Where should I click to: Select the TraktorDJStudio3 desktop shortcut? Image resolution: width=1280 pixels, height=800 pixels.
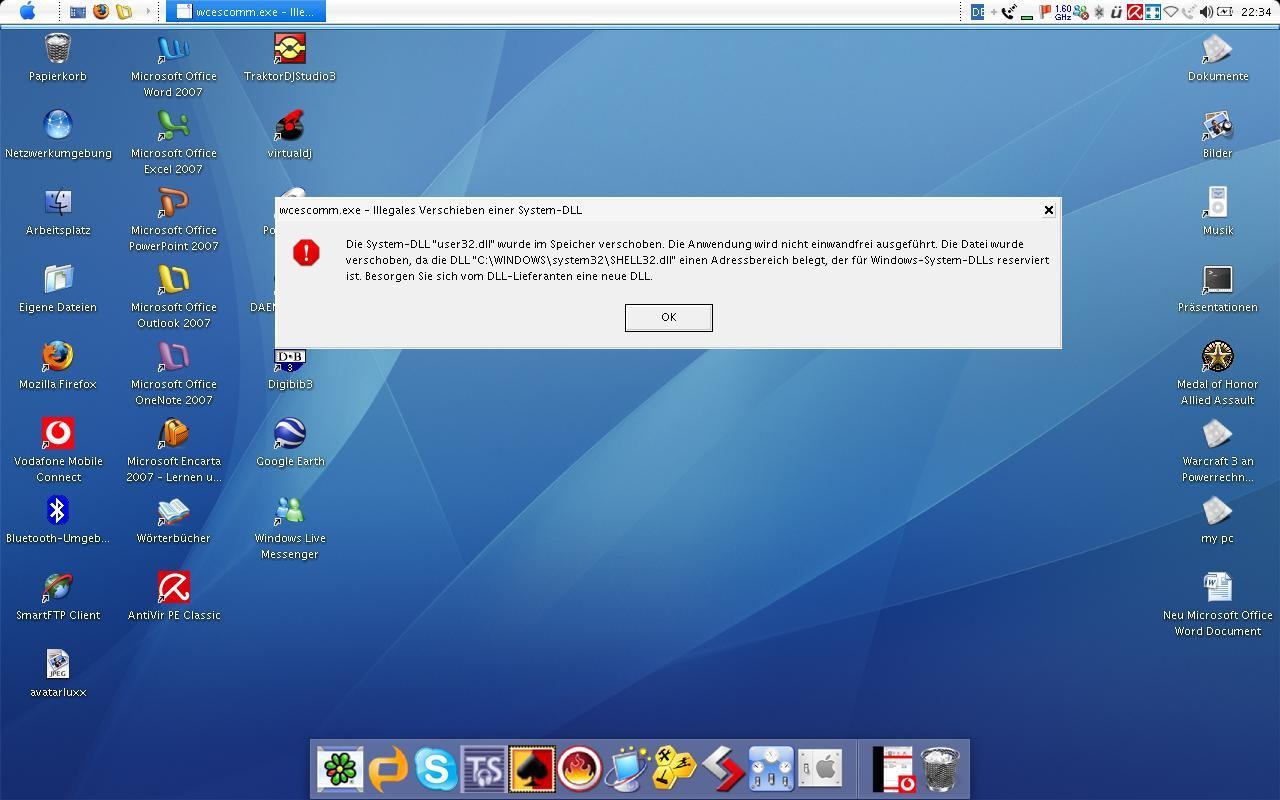(290, 58)
